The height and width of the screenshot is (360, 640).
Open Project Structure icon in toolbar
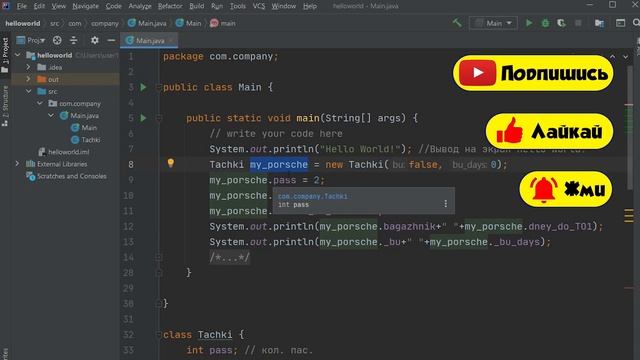click(599, 23)
